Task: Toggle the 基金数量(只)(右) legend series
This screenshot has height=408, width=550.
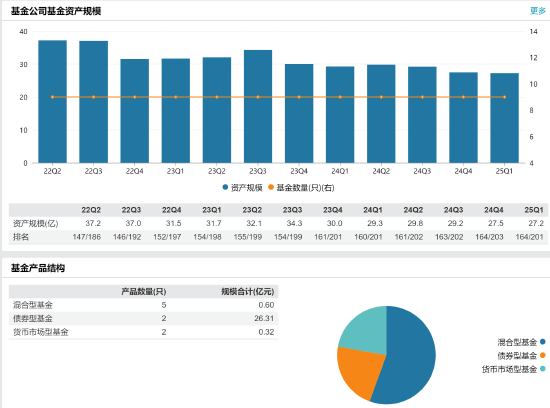Action: pos(301,188)
